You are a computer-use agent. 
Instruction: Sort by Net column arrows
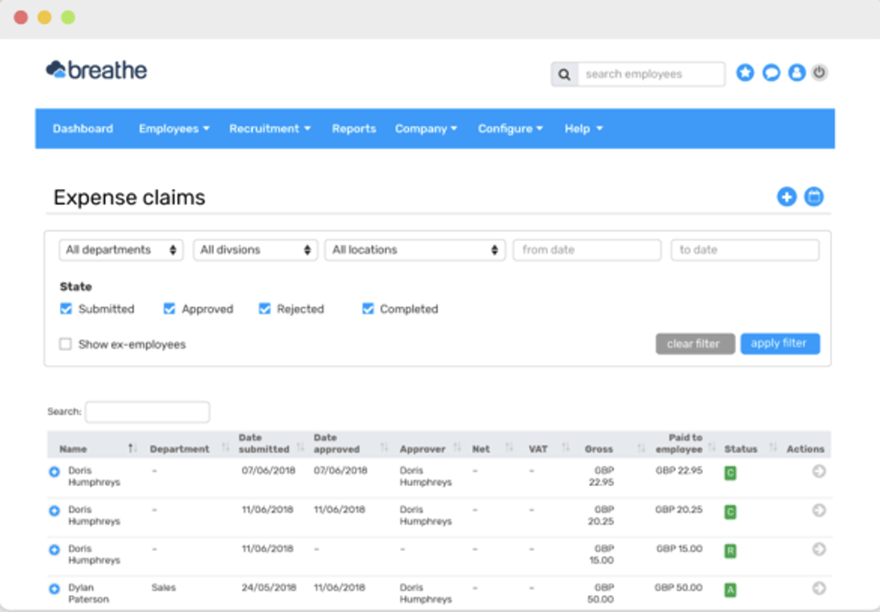[x=509, y=447]
